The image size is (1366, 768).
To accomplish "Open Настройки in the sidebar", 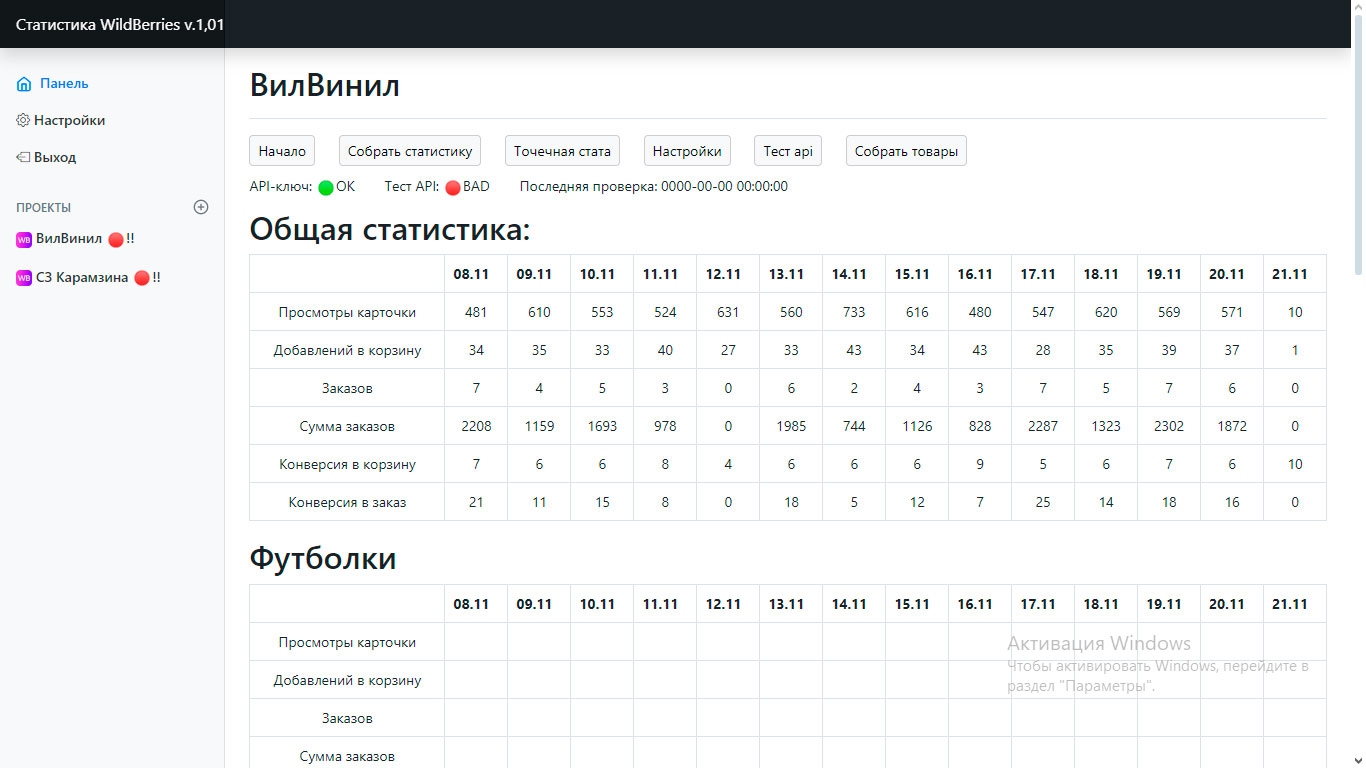I will [69, 120].
